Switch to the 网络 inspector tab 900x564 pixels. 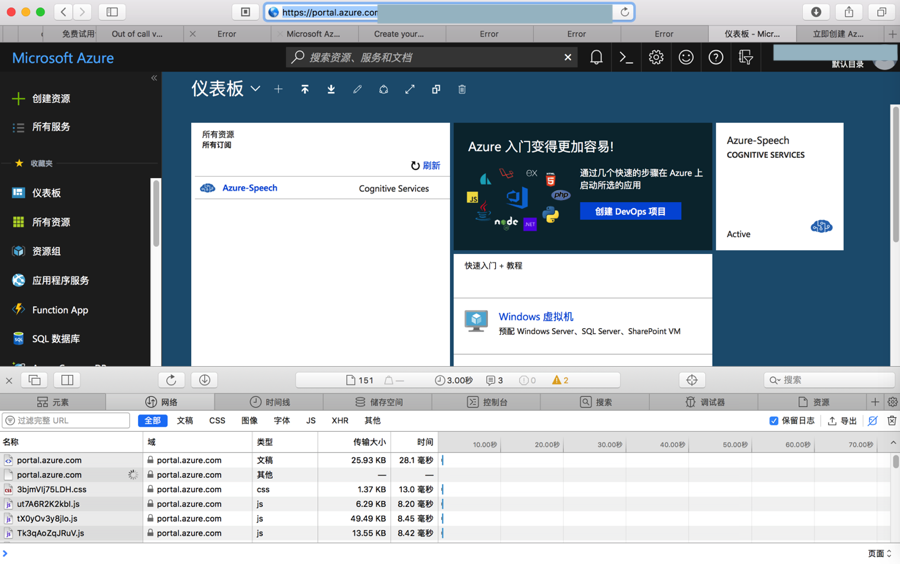click(x=161, y=402)
